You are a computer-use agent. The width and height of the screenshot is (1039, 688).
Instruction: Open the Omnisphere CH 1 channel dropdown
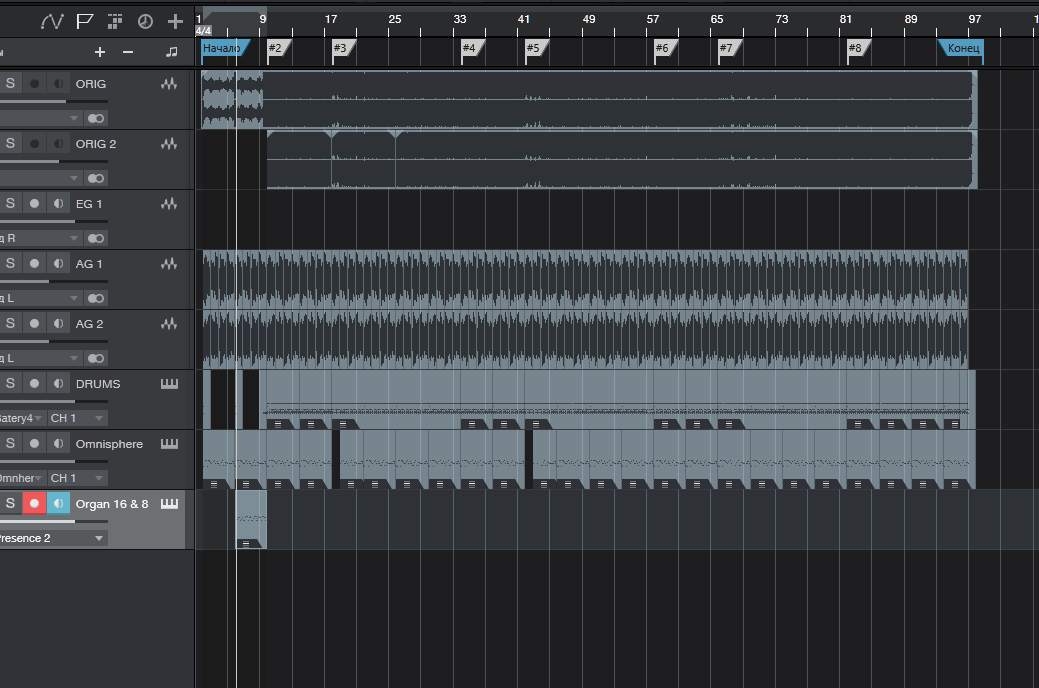tap(77, 478)
